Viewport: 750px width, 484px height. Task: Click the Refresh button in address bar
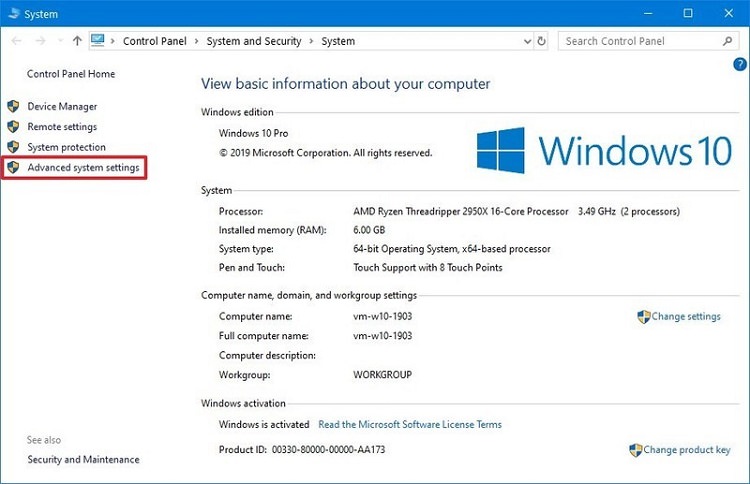click(541, 42)
